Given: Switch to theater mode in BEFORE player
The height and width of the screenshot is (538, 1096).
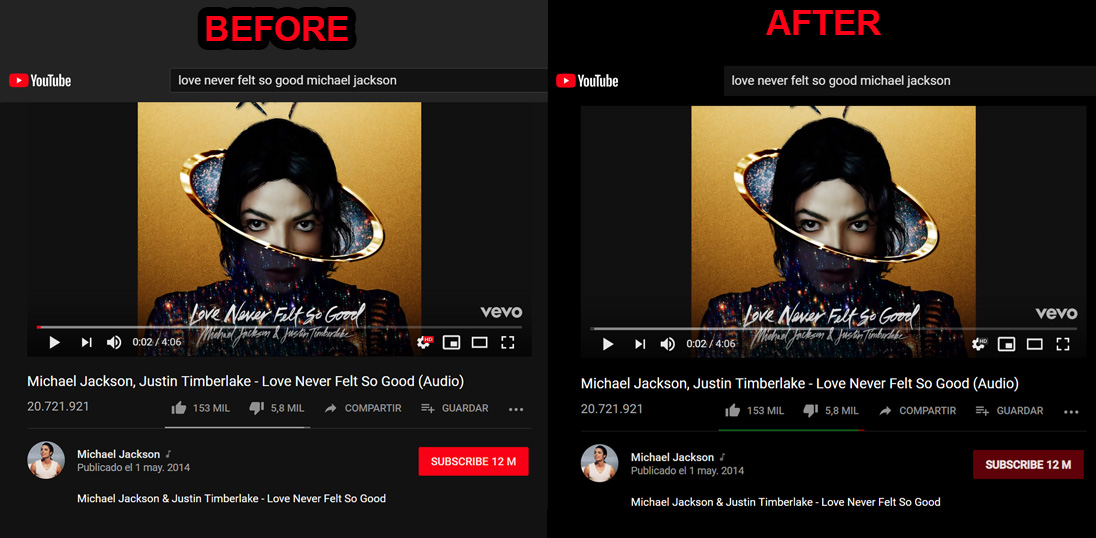Looking at the screenshot, I should pos(480,342).
